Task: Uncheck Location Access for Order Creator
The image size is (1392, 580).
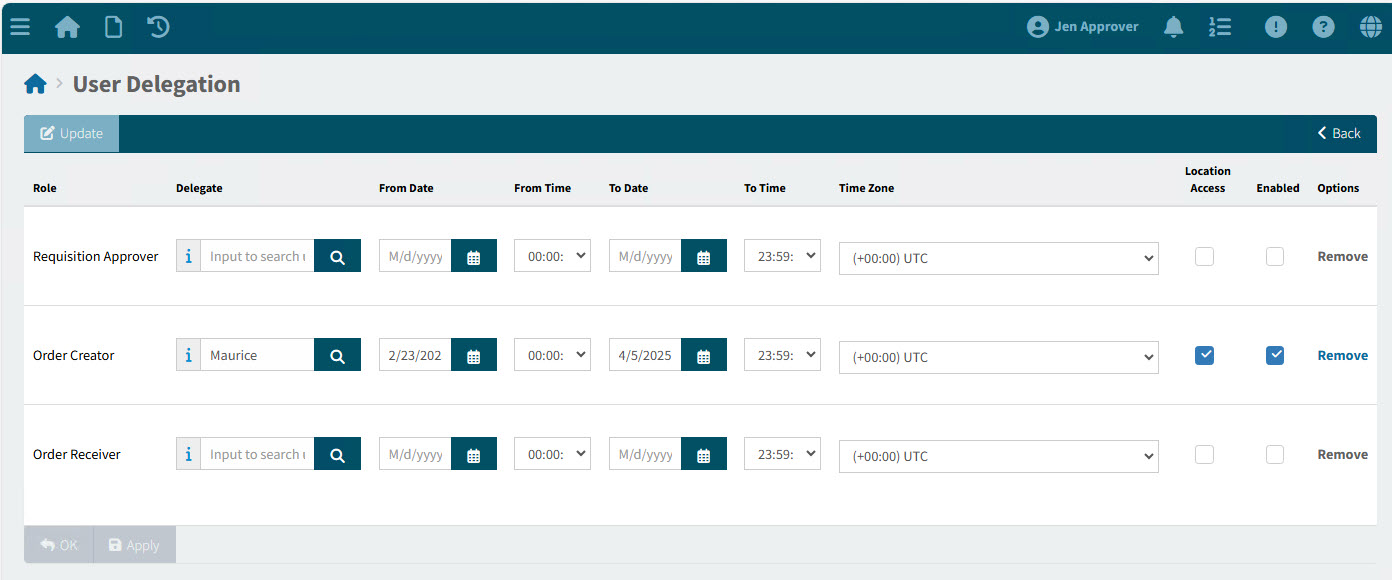Action: click(1205, 355)
